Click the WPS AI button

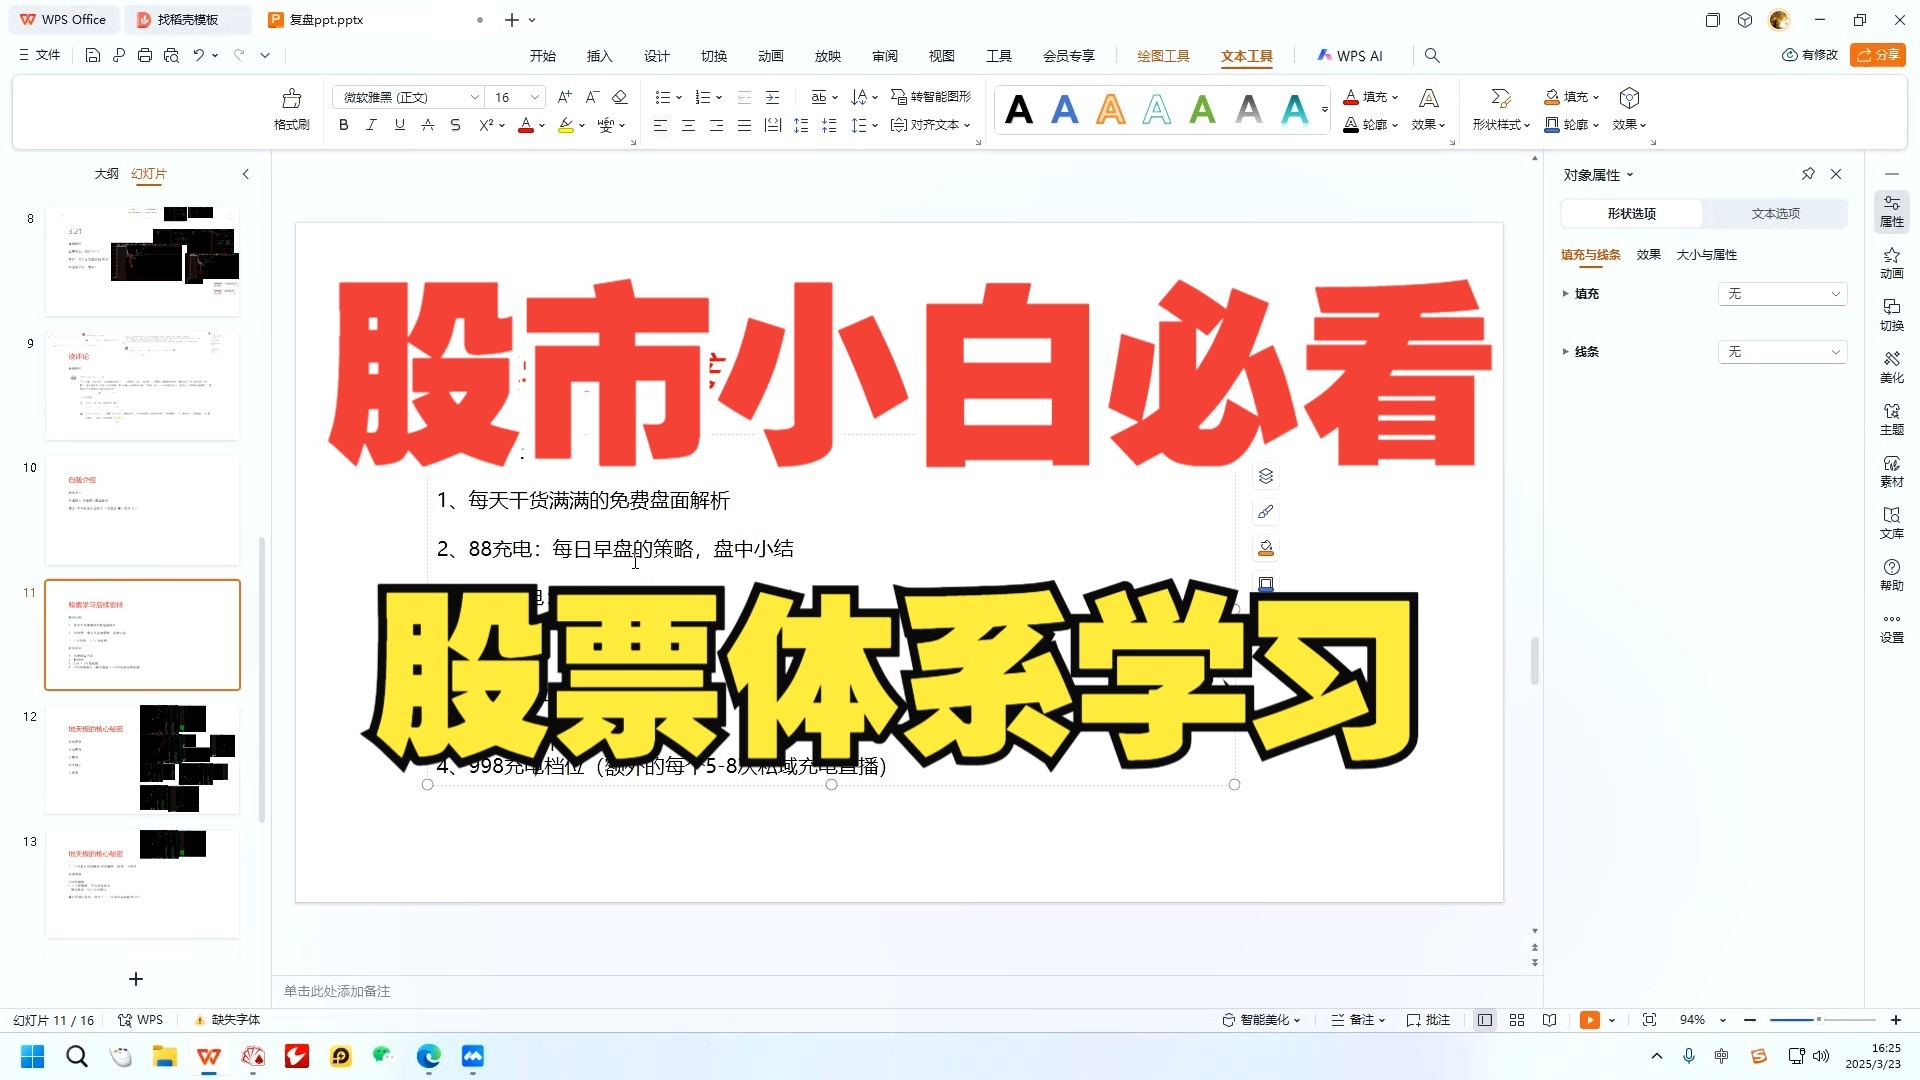point(1349,55)
